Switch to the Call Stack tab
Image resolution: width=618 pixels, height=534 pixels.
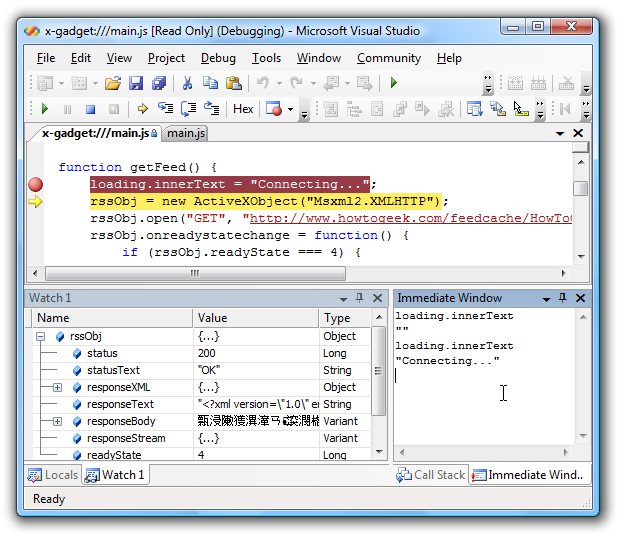(431, 475)
